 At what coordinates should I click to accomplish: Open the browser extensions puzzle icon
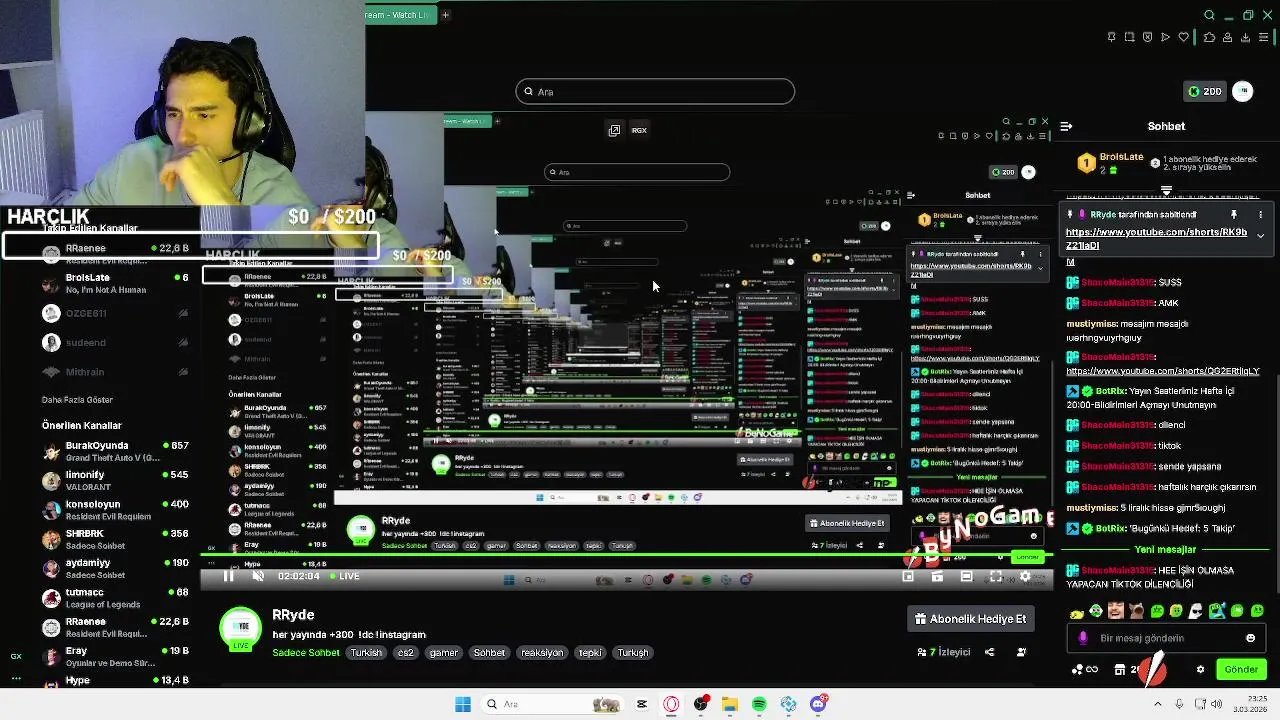[x=1209, y=37]
